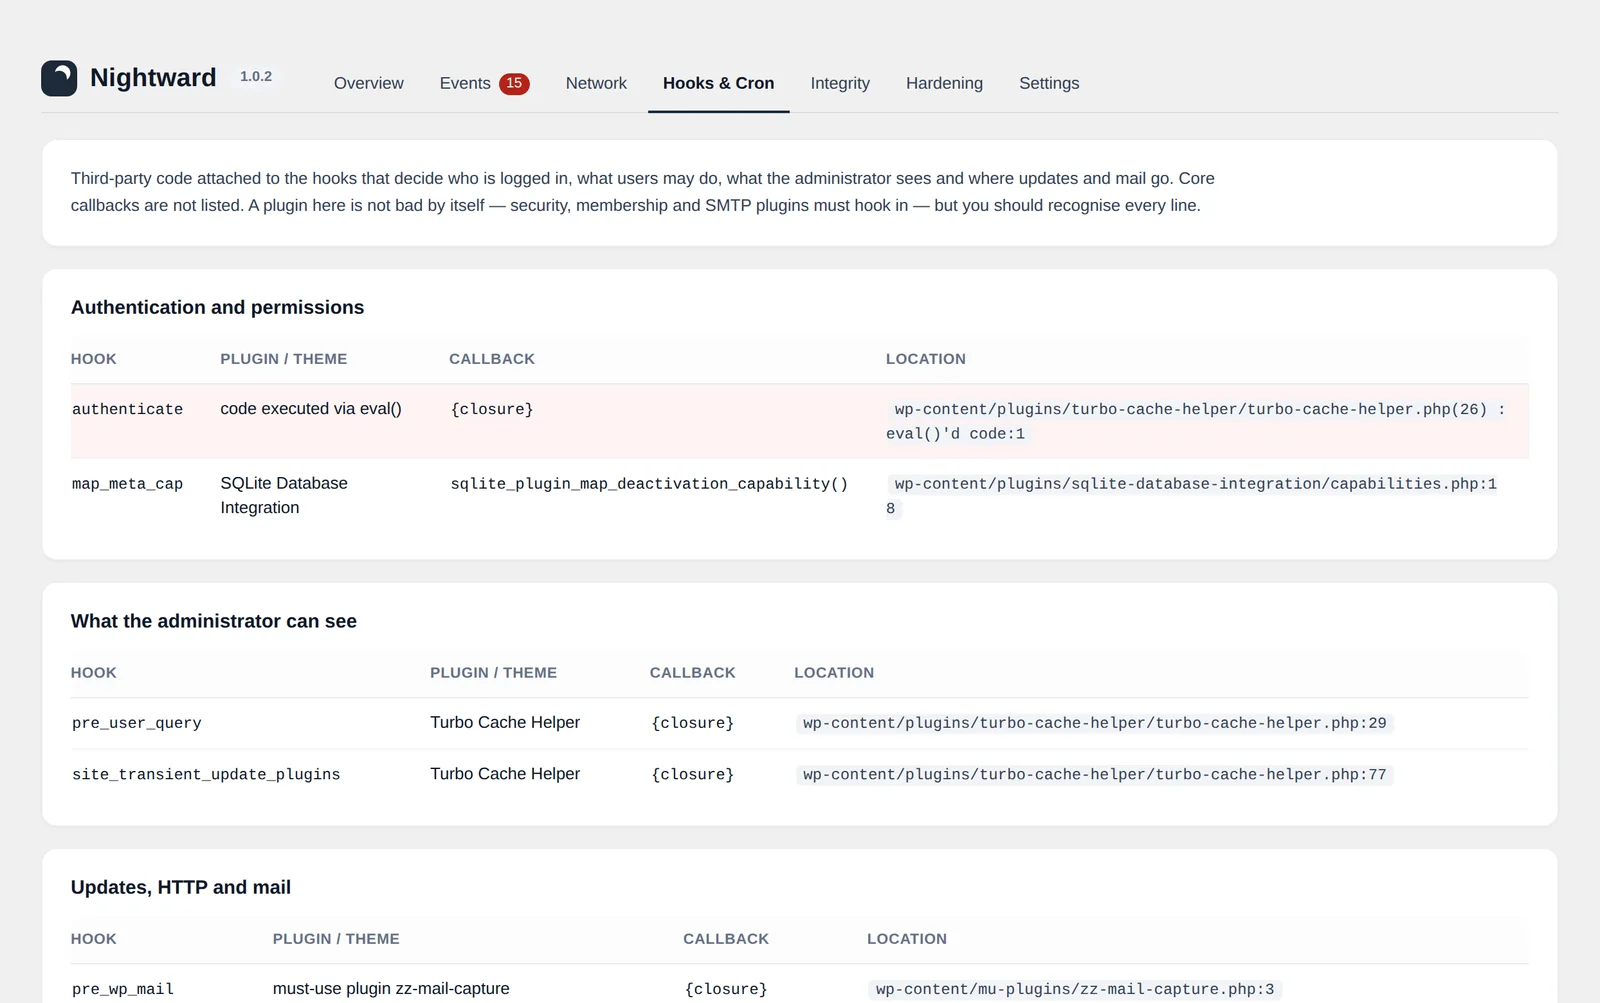The height and width of the screenshot is (1003, 1600).
Task: Click LOCATION header in Authentication table
Action: click(x=926, y=359)
